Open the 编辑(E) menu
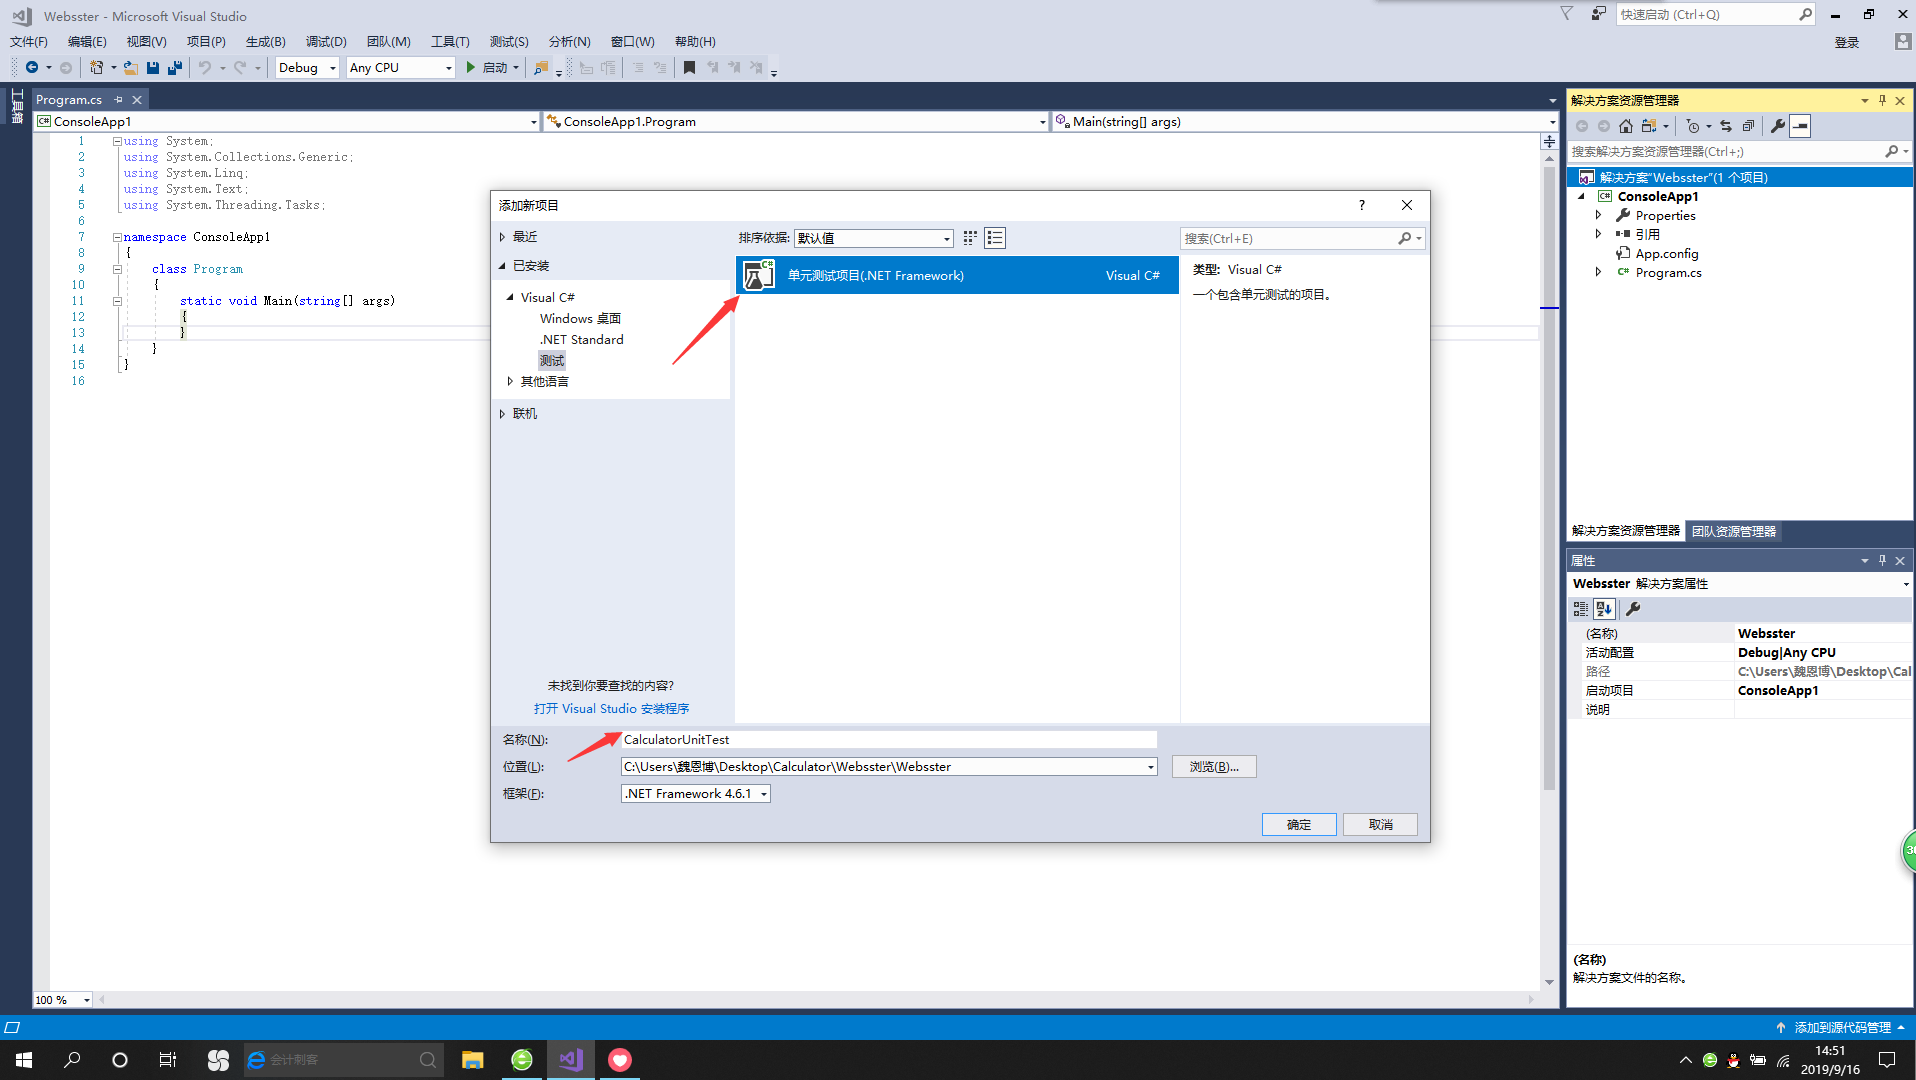This screenshot has width=1916, height=1080. [x=87, y=41]
